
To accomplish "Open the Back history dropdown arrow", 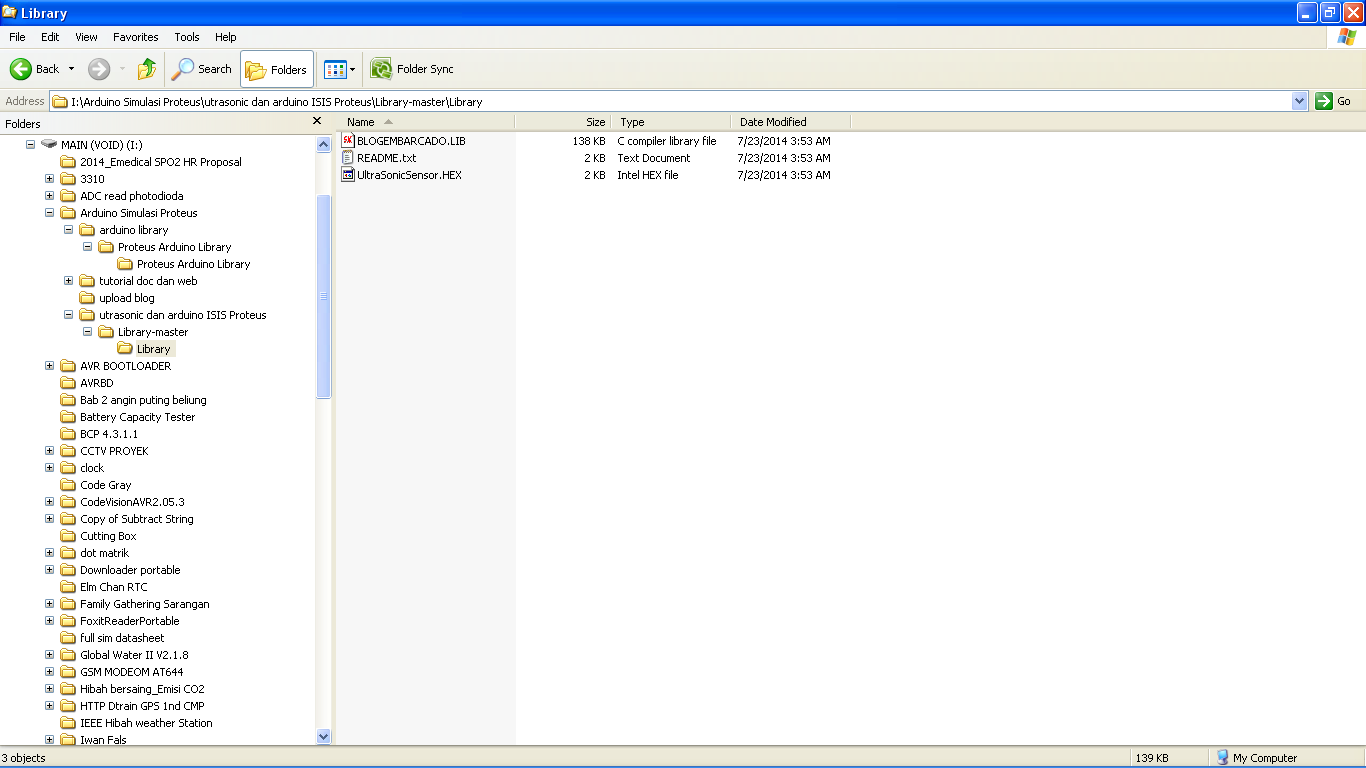I will point(71,69).
